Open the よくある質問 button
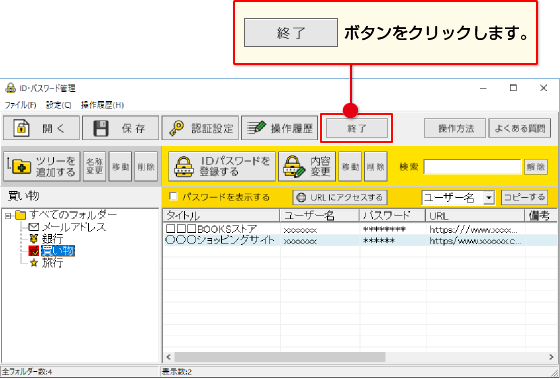The height and width of the screenshot is (379, 560). click(520, 128)
